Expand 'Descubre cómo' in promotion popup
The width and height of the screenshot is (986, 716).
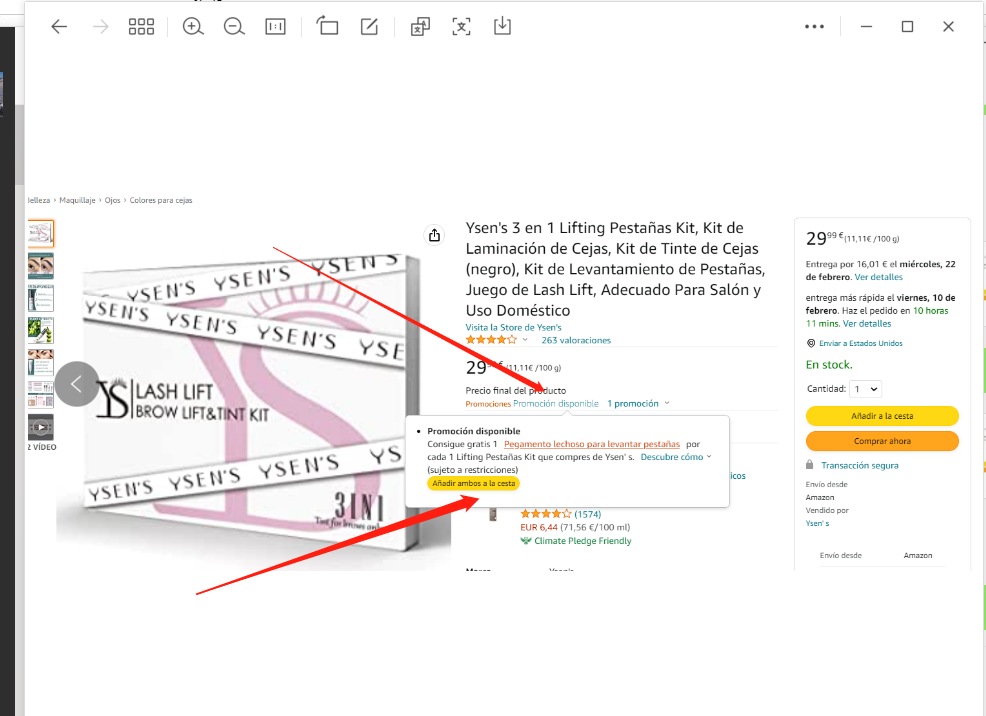[x=676, y=457]
